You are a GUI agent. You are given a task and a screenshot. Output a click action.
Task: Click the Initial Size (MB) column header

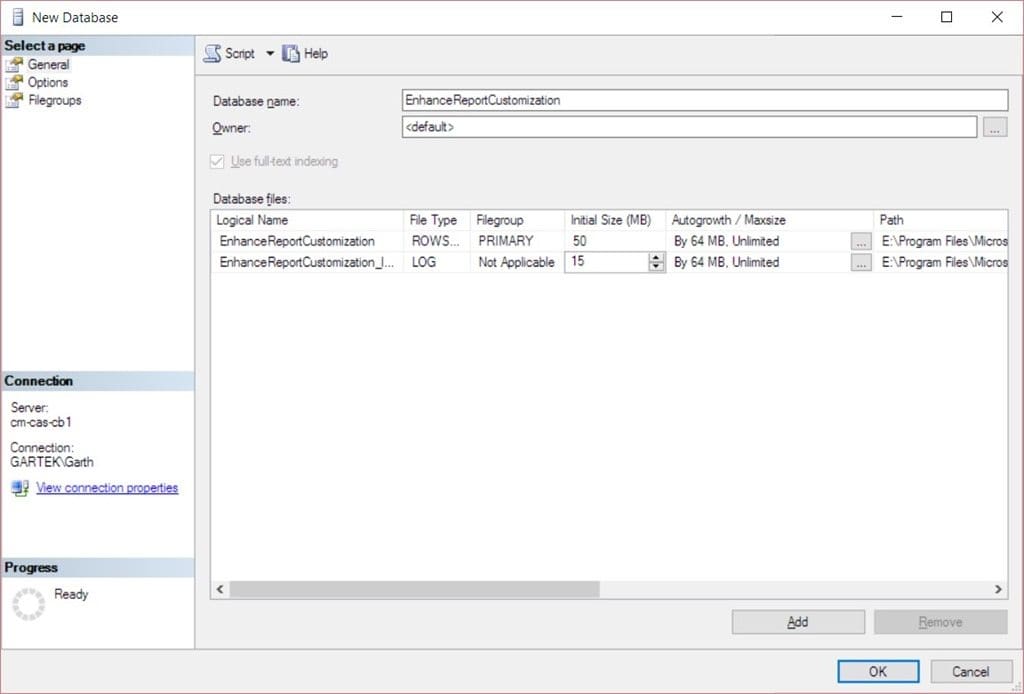tap(615, 220)
